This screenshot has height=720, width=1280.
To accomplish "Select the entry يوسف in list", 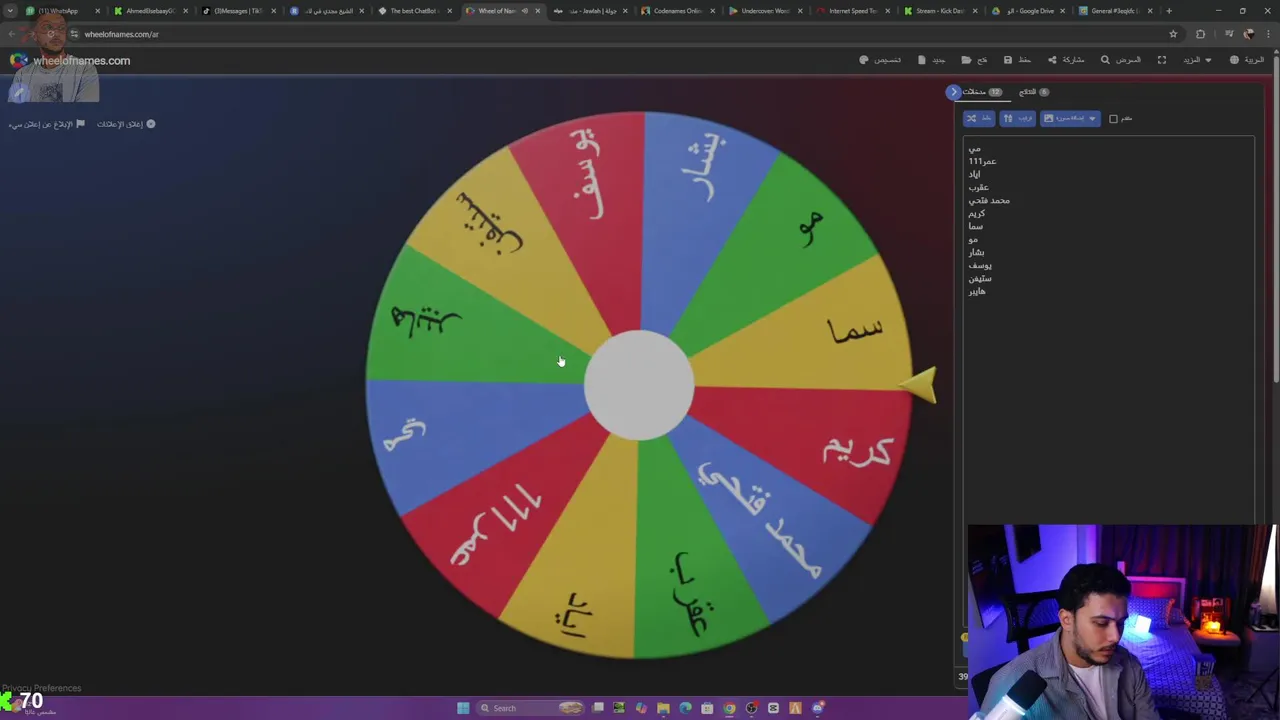I will (980, 265).
